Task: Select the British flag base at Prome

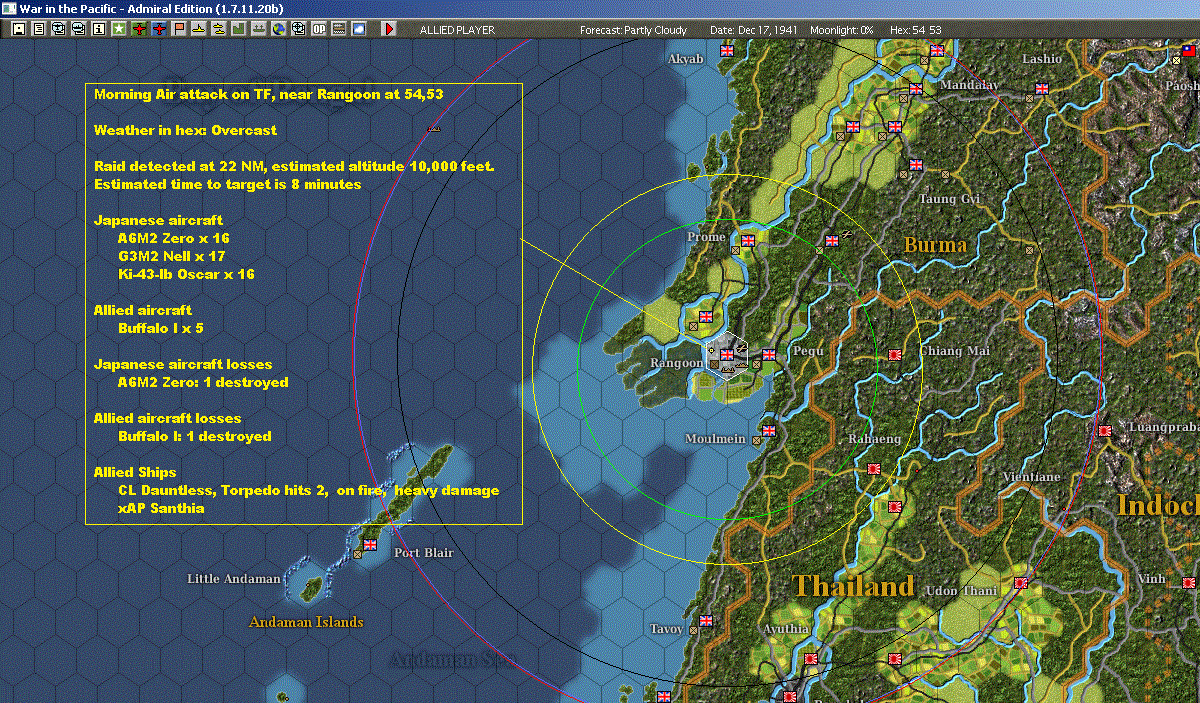Action: 747,240
